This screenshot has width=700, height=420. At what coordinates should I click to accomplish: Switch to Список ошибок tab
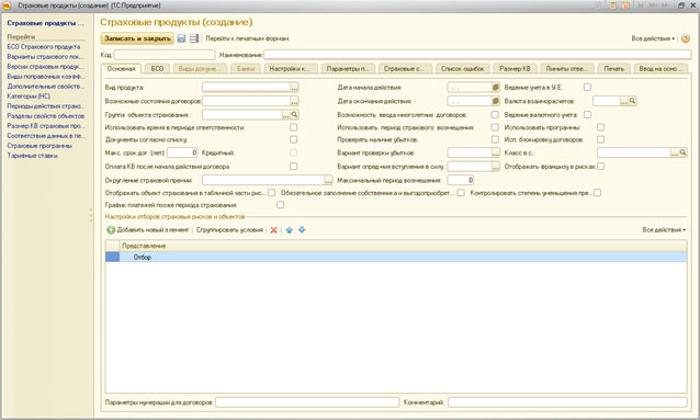(462, 69)
